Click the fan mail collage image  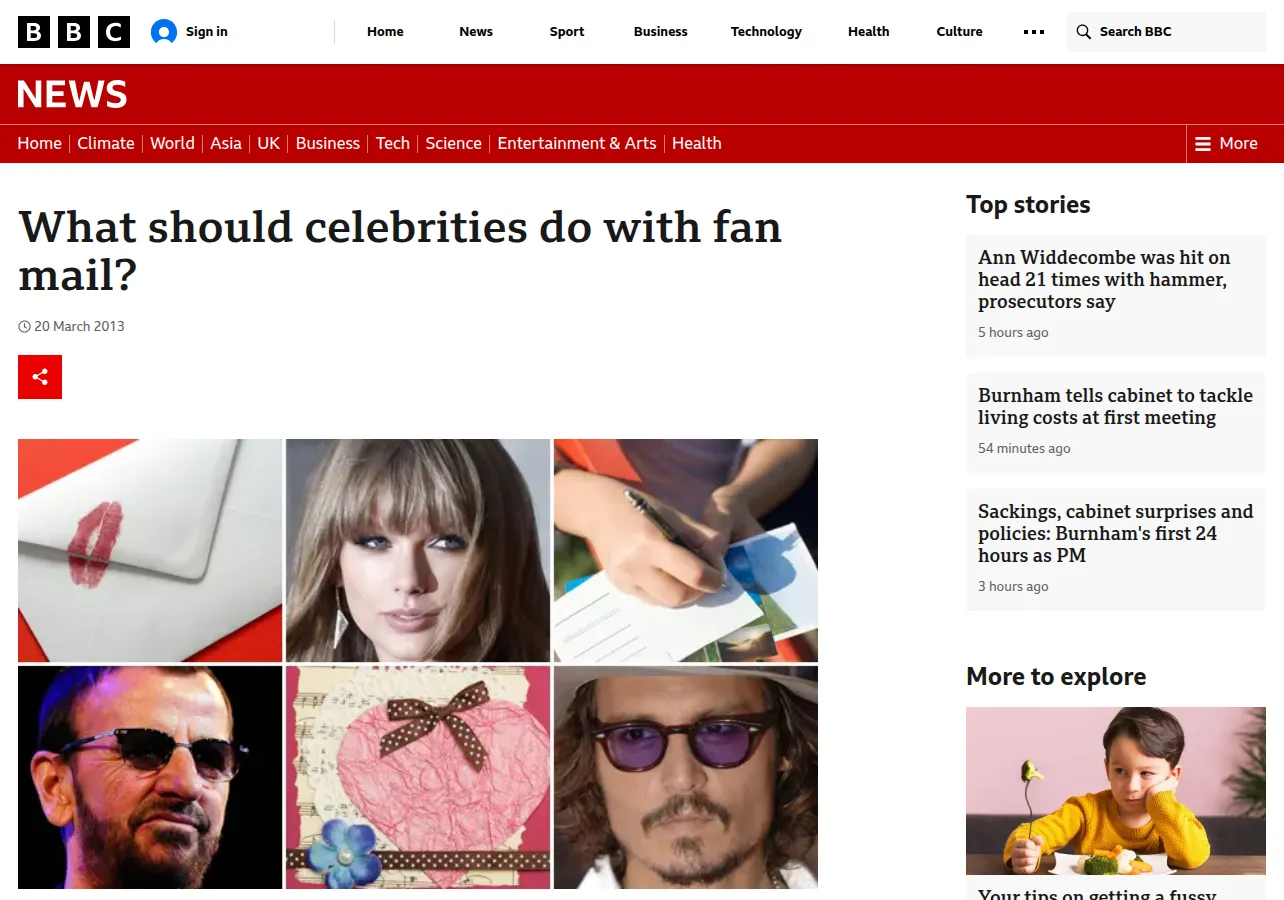(418, 664)
